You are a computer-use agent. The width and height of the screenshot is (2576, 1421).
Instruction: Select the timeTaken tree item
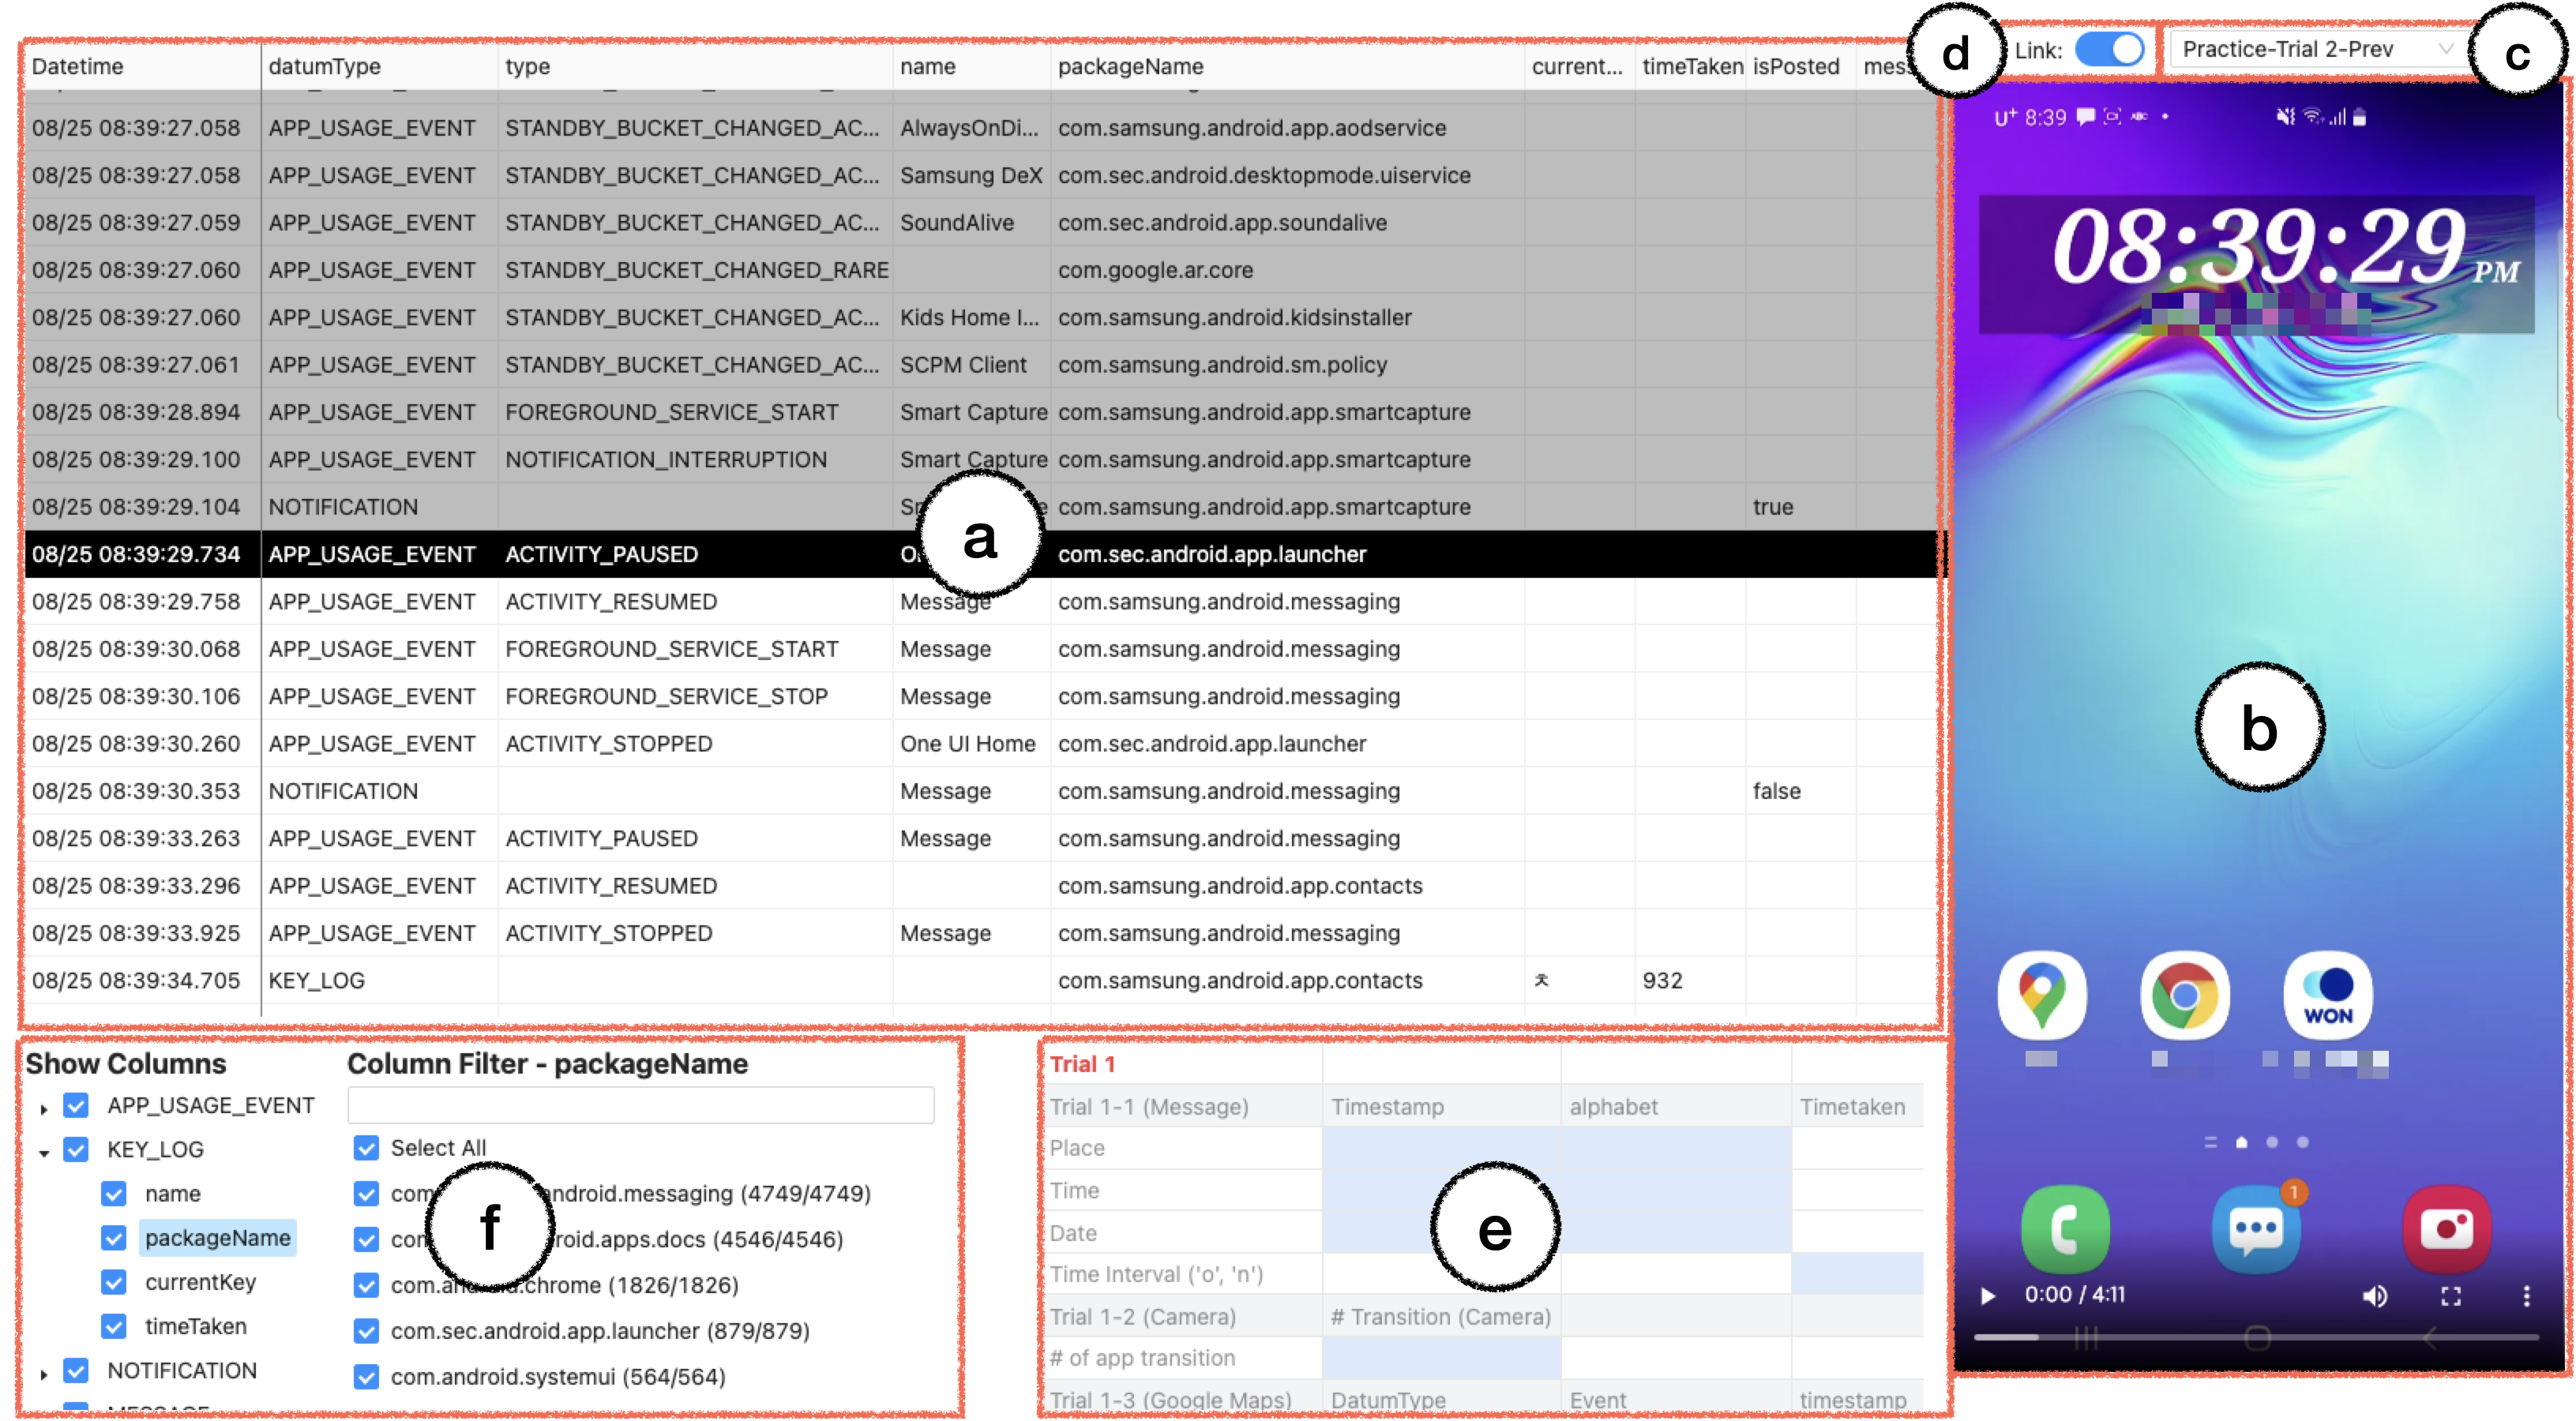point(195,1326)
